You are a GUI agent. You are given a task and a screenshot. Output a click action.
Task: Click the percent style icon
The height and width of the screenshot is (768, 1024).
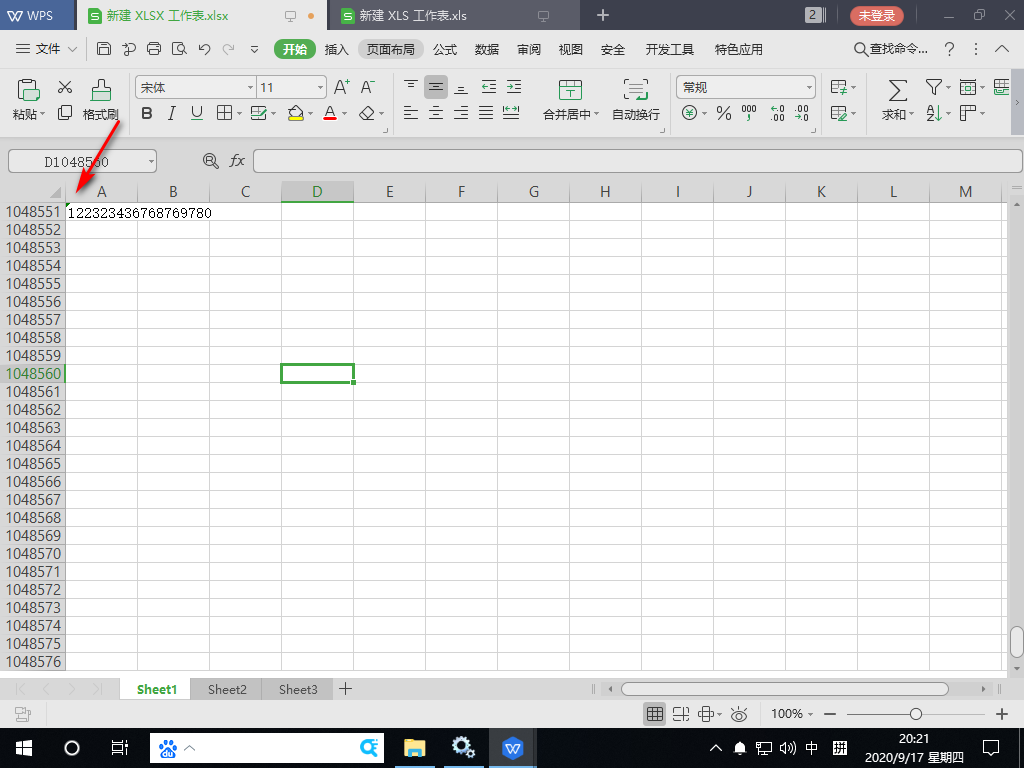click(x=724, y=114)
